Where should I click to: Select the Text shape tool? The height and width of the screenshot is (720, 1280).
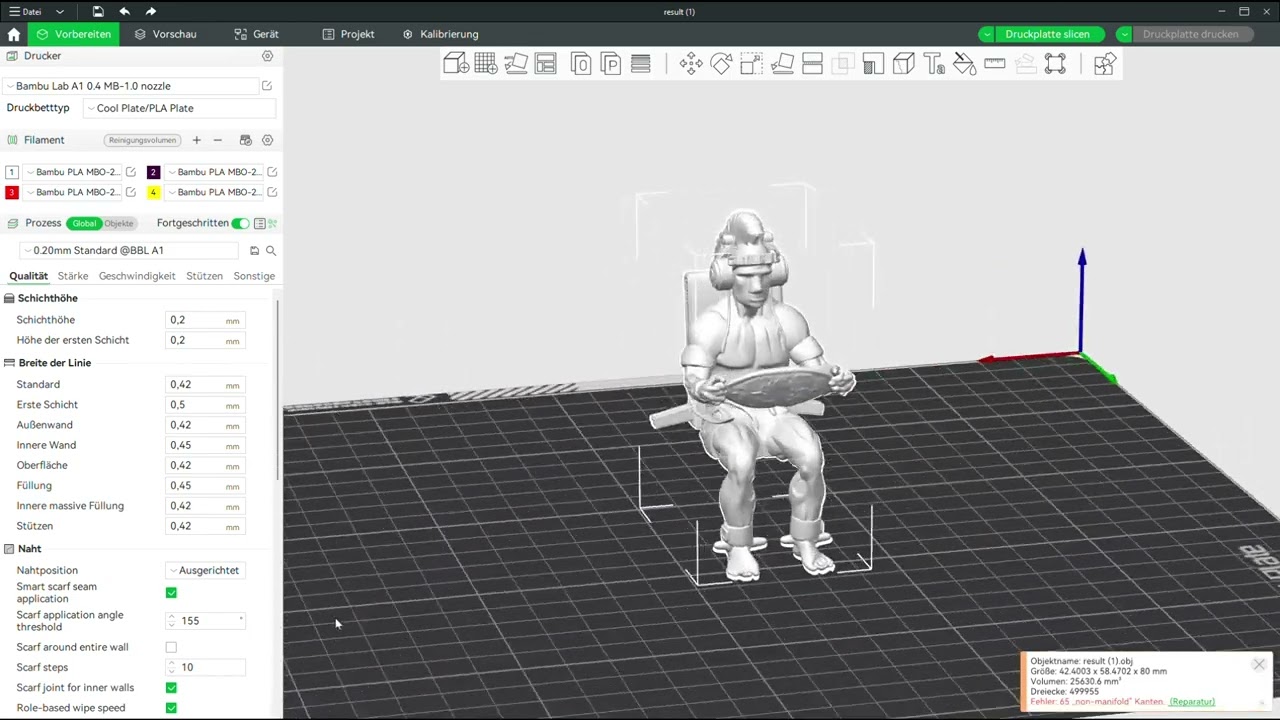coord(934,64)
